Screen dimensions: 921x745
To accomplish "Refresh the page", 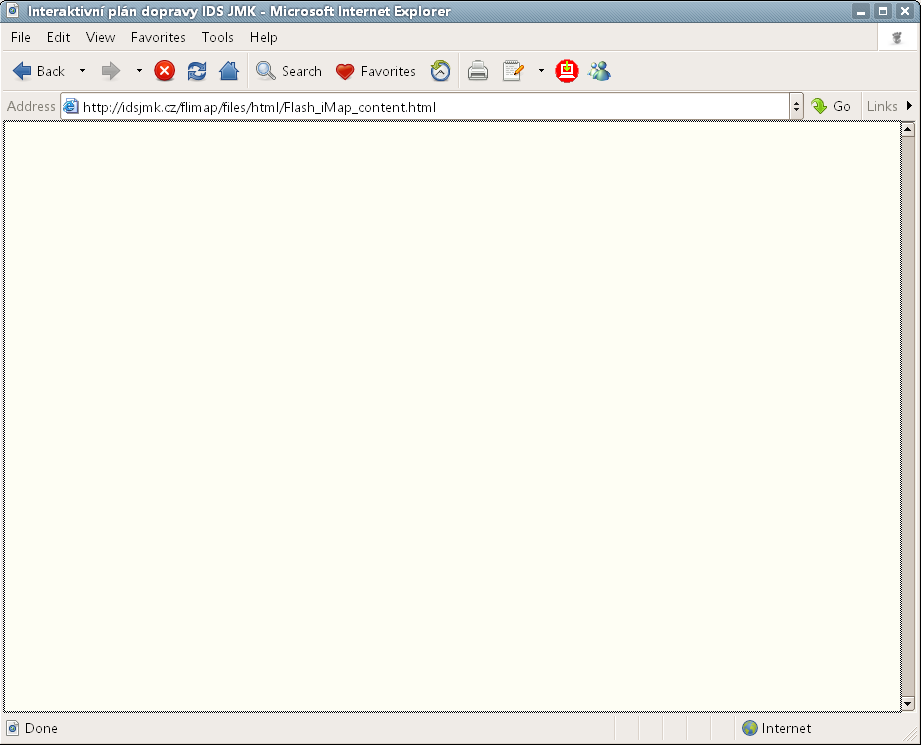I will (x=197, y=71).
